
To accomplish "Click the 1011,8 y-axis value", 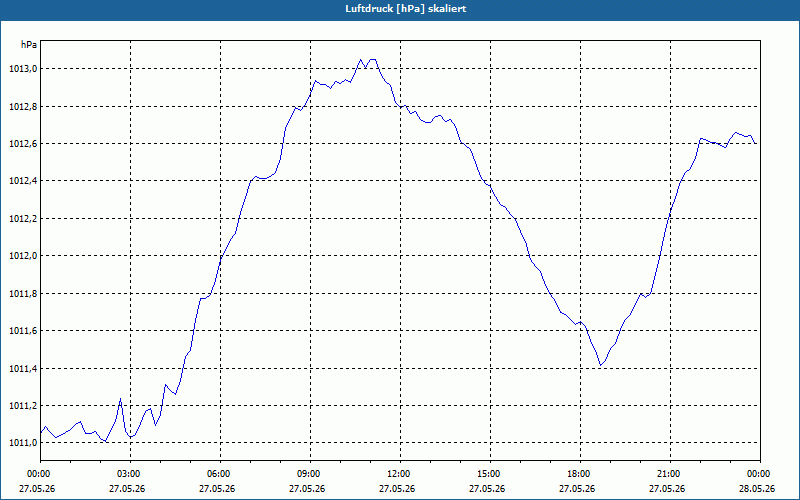I will click(x=23, y=294).
